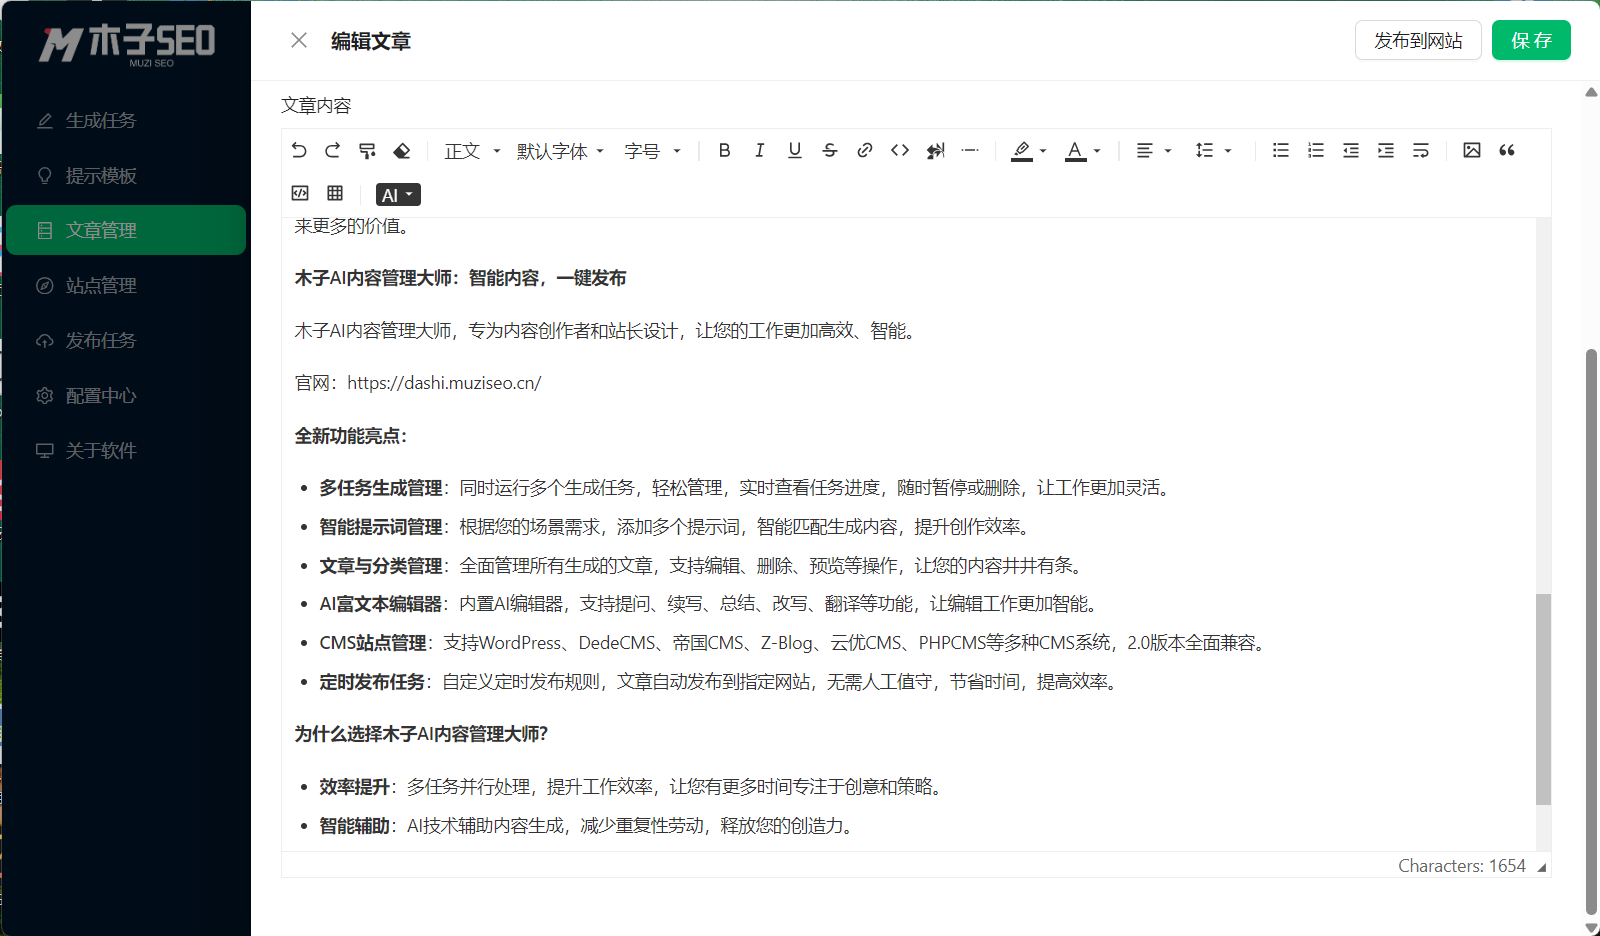This screenshot has width=1600, height=936.
Task: Click the CMS站点管理 bullet text
Action: tap(373, 643)
